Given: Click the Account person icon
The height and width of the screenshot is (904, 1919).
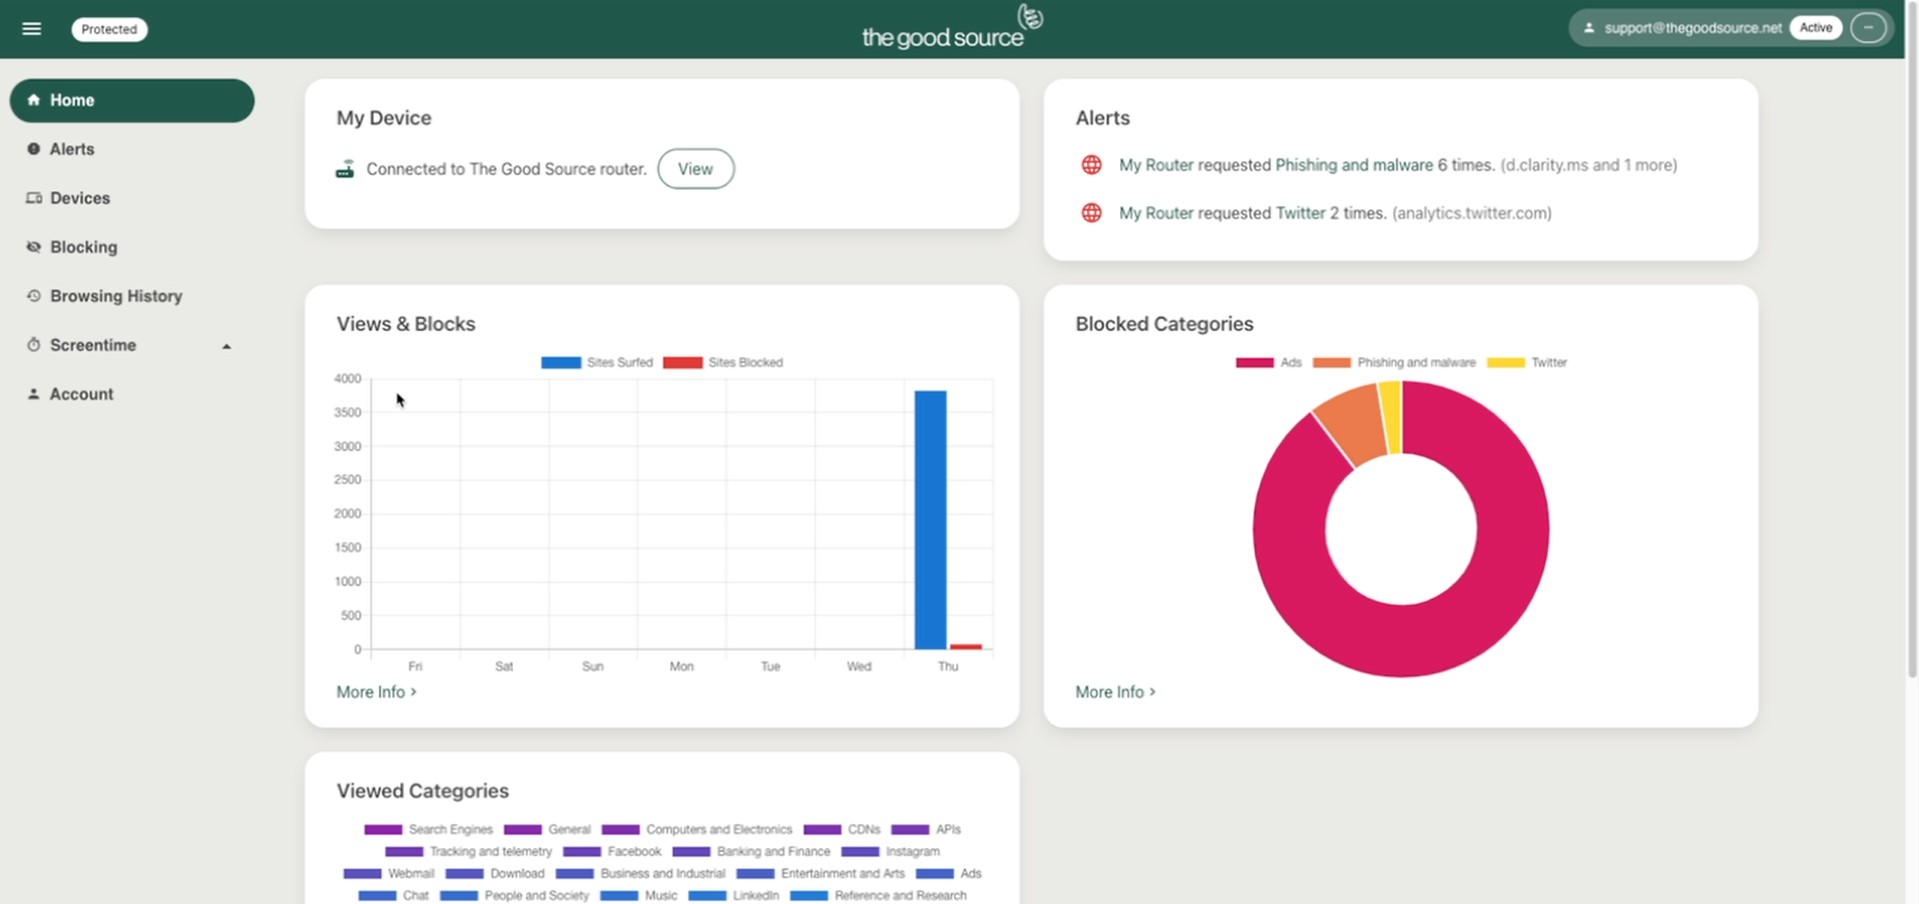Looking at the screenshot, I should coord(34,394).
